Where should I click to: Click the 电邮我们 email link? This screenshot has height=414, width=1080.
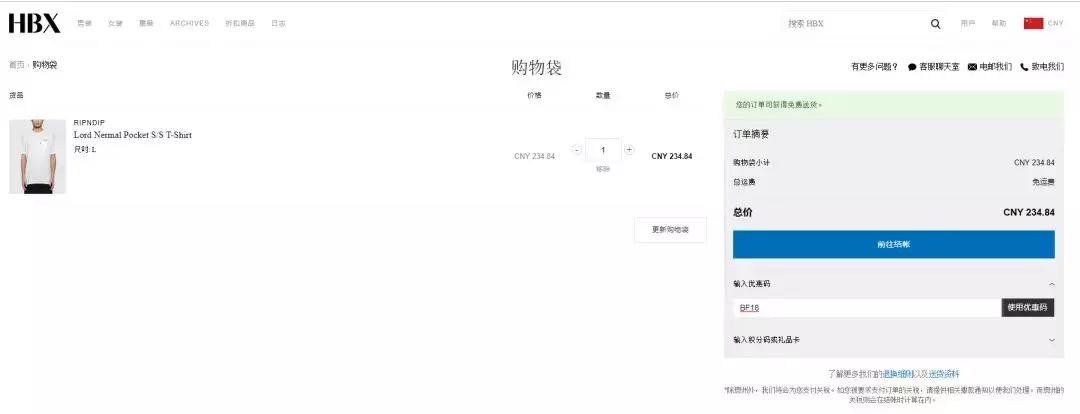(x=990, y=67)
